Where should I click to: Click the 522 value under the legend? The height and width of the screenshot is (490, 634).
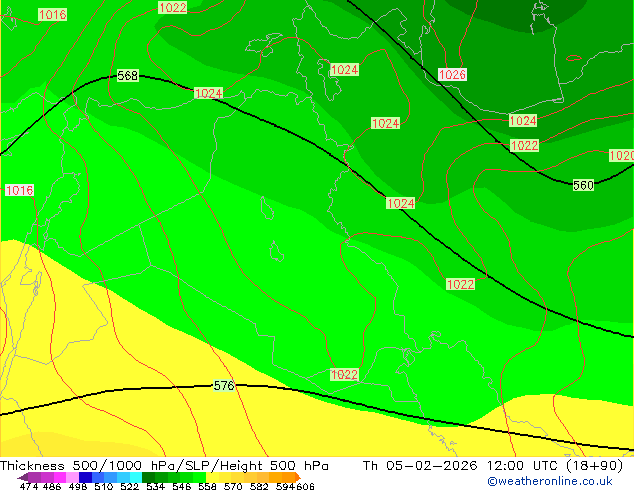click(129, 486)
